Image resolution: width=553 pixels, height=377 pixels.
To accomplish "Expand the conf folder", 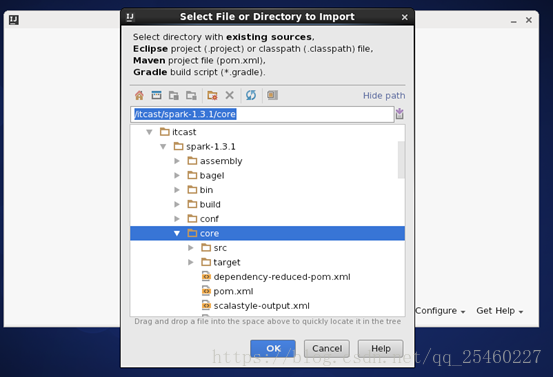I will coord(177,219).
